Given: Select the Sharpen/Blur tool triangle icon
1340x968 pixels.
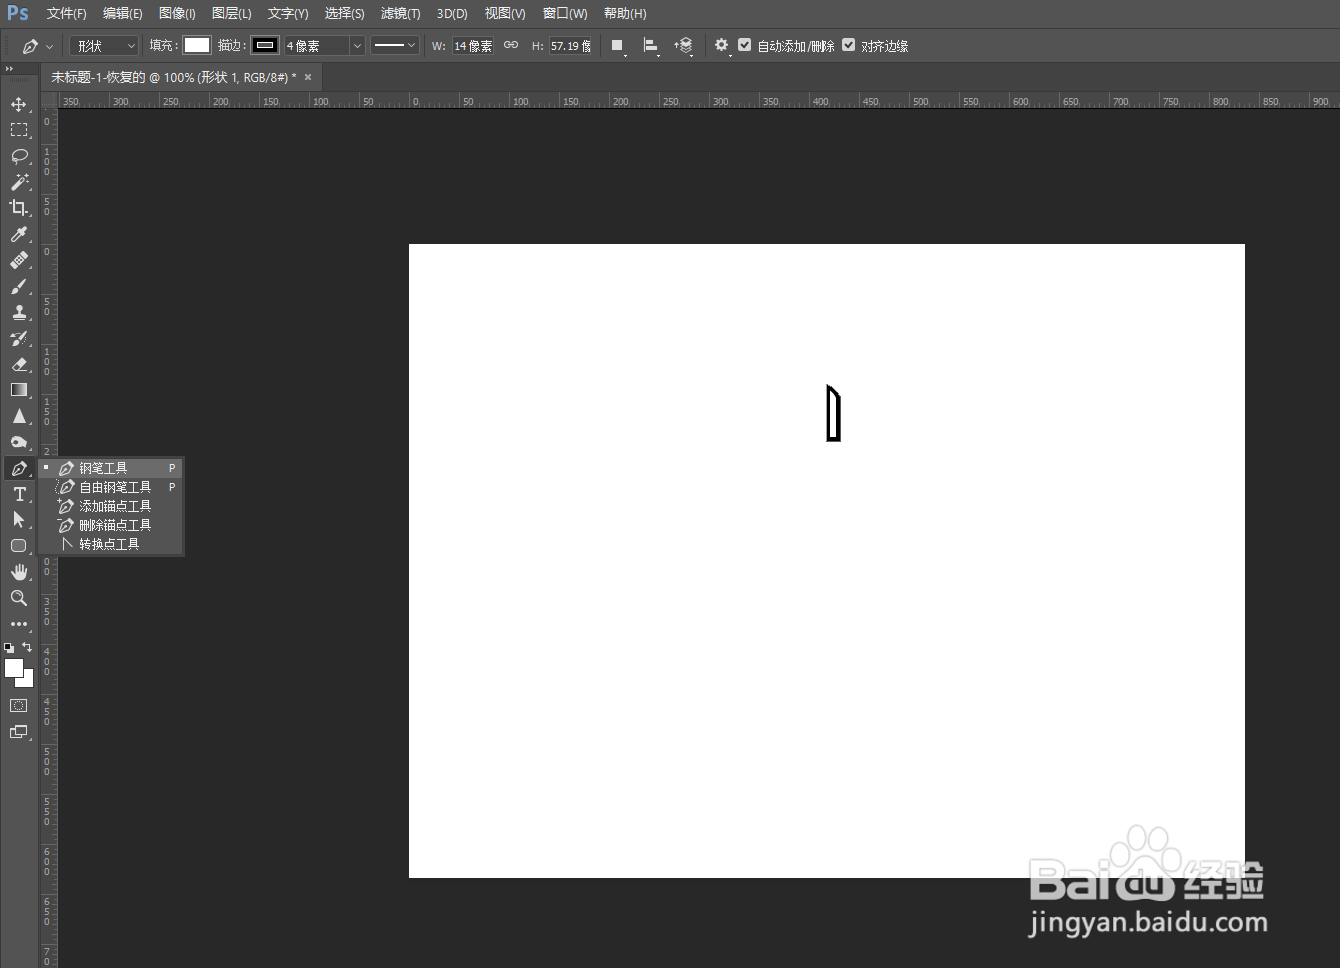Looking at the screenshot, I should tap(19, 416).
